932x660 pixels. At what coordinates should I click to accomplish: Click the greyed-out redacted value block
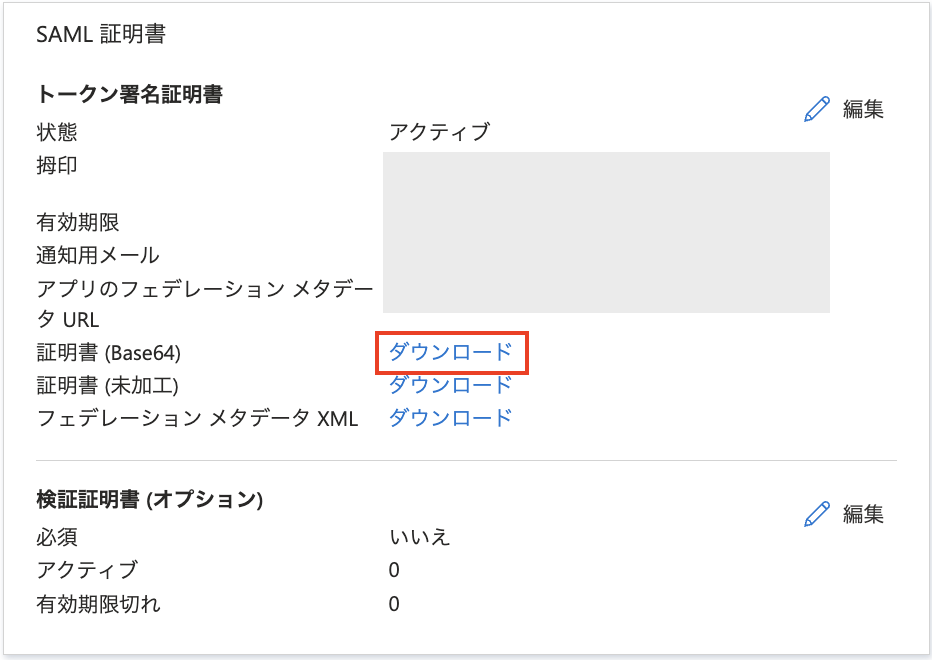coord(606,232)
